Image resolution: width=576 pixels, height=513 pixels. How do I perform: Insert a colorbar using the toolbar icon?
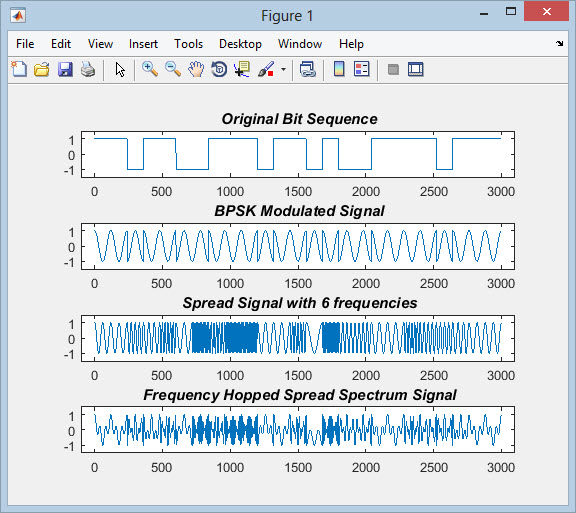tap(339, 69)
